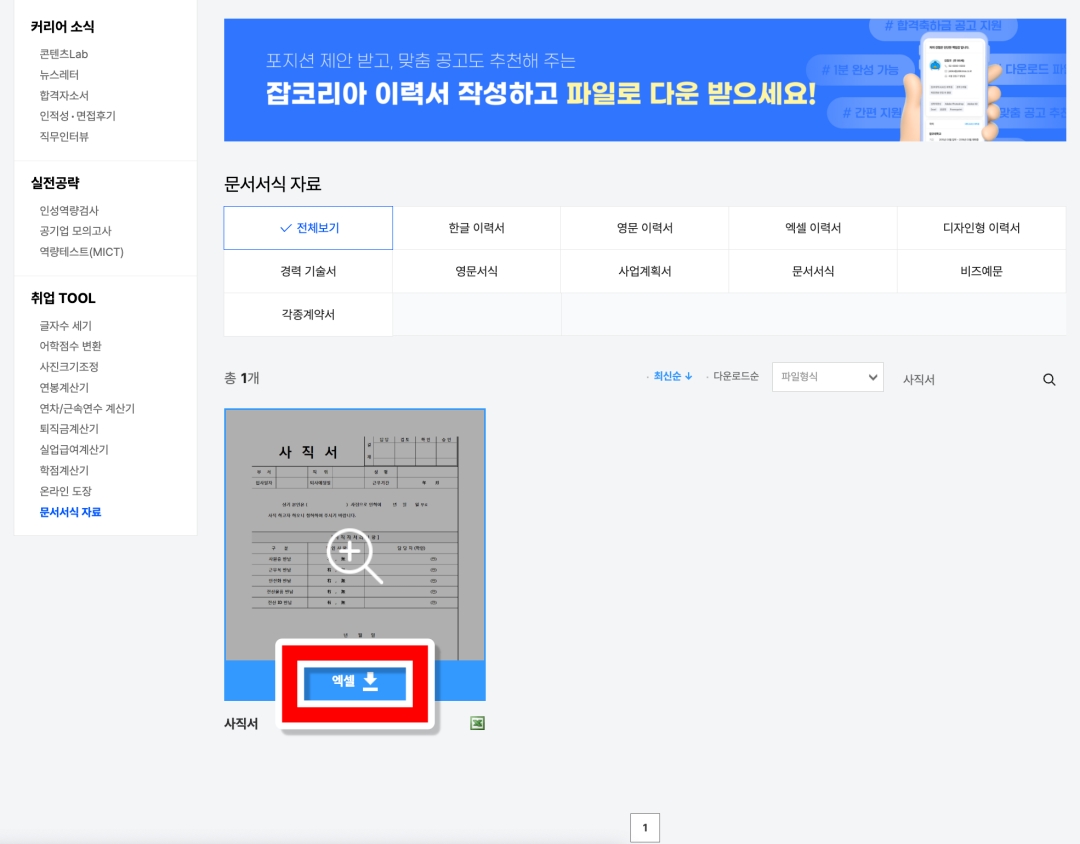Open 온라인 도장 tool
This screenshot has width=1080, height=844.
pyautogui.click(x=65, y=491)
